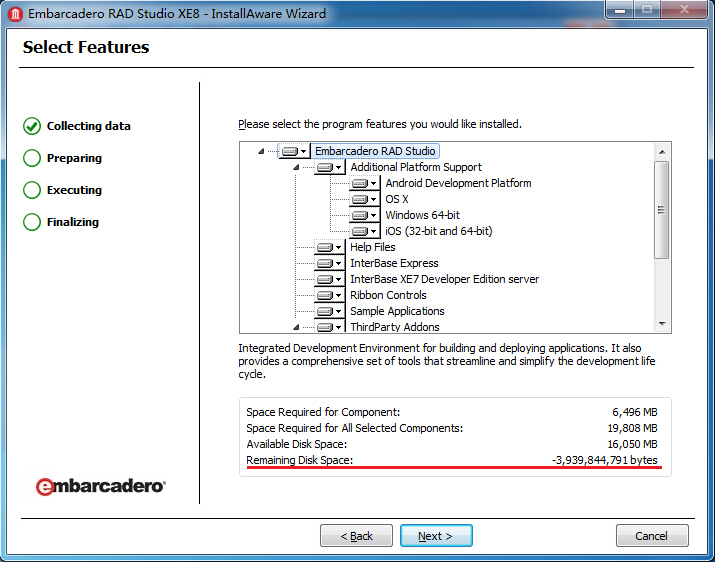715x562 pixels.
Task: Select iOS (32-bit and 64-bit) item
Action: click(439, 231)
